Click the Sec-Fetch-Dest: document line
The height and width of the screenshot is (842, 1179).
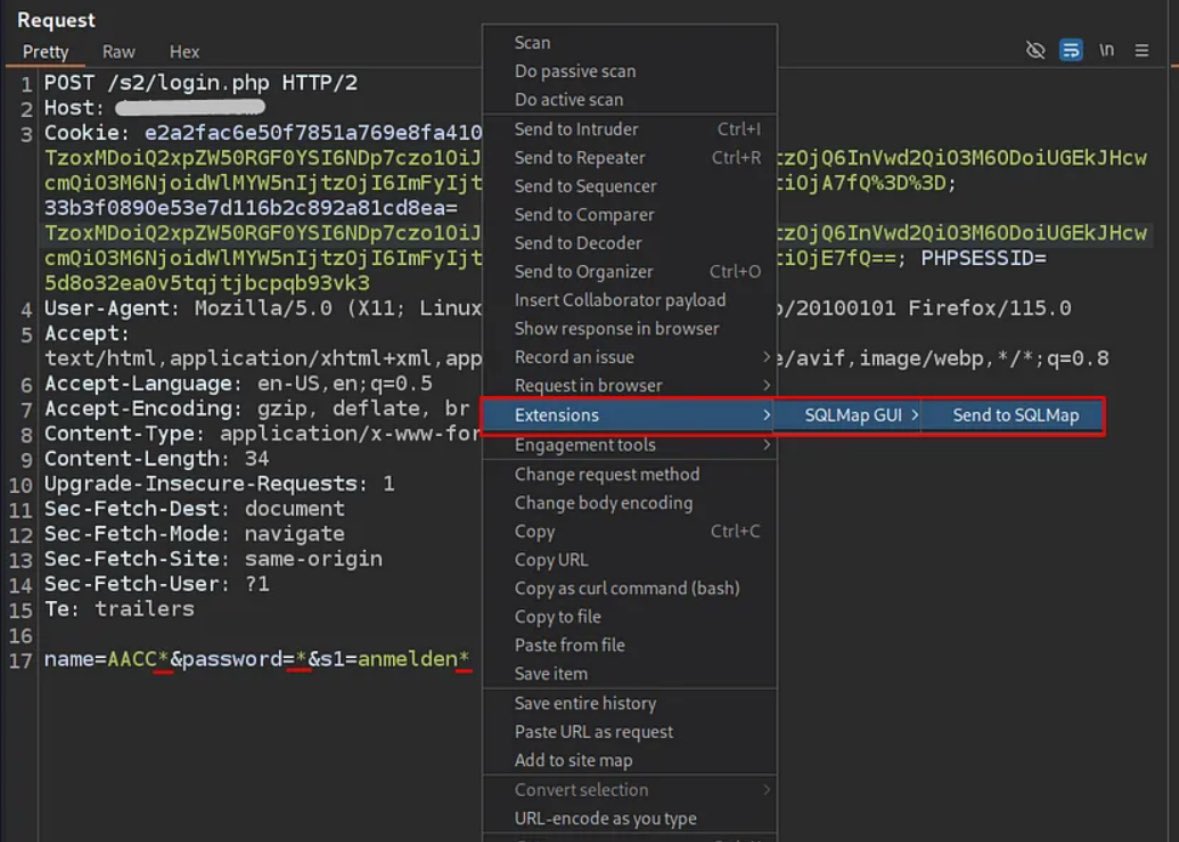pyautogui.click(x=194, y=509)
